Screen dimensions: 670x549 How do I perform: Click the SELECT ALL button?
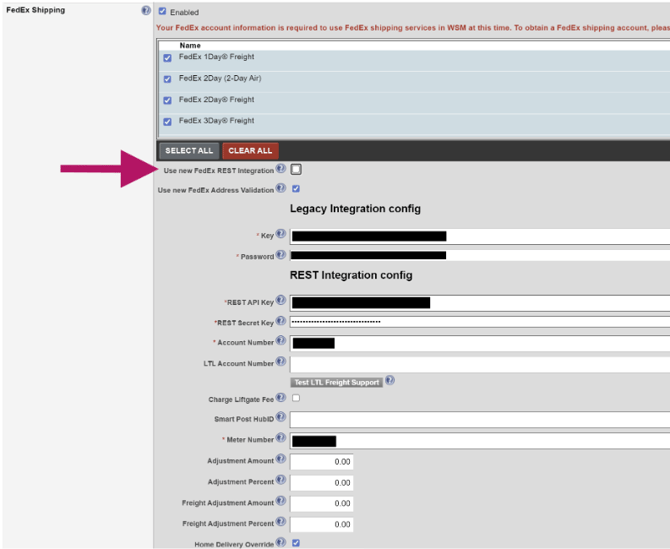189,151
